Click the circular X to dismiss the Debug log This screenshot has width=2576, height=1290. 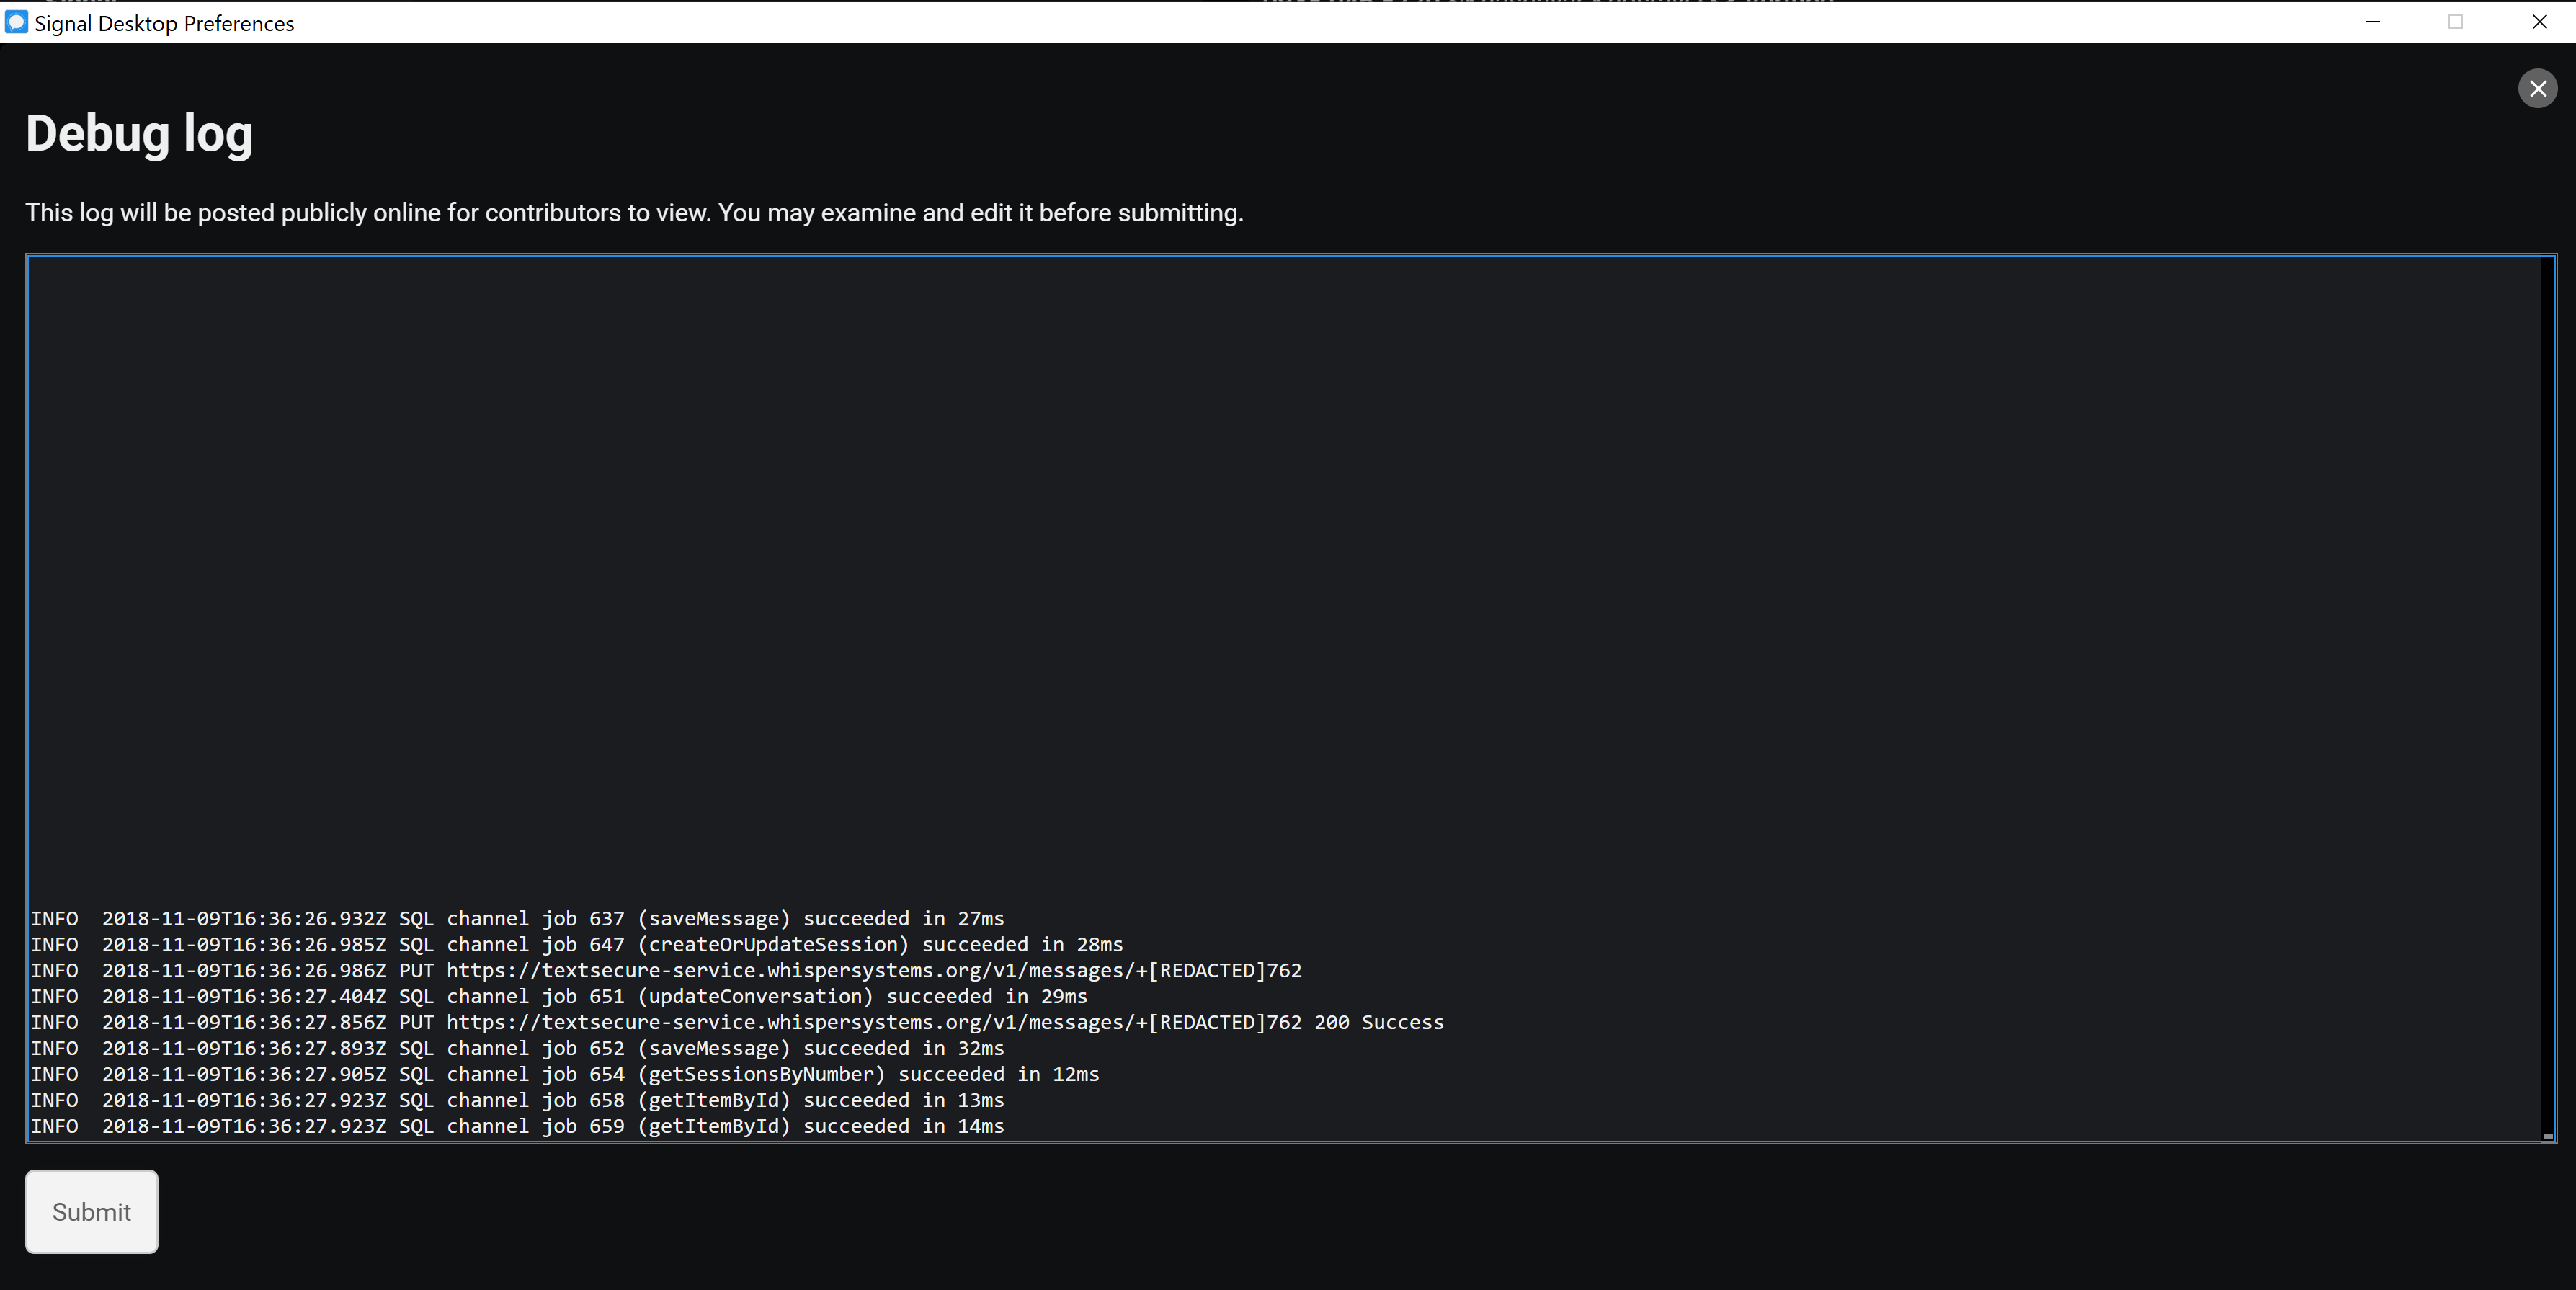[2537, 88]
